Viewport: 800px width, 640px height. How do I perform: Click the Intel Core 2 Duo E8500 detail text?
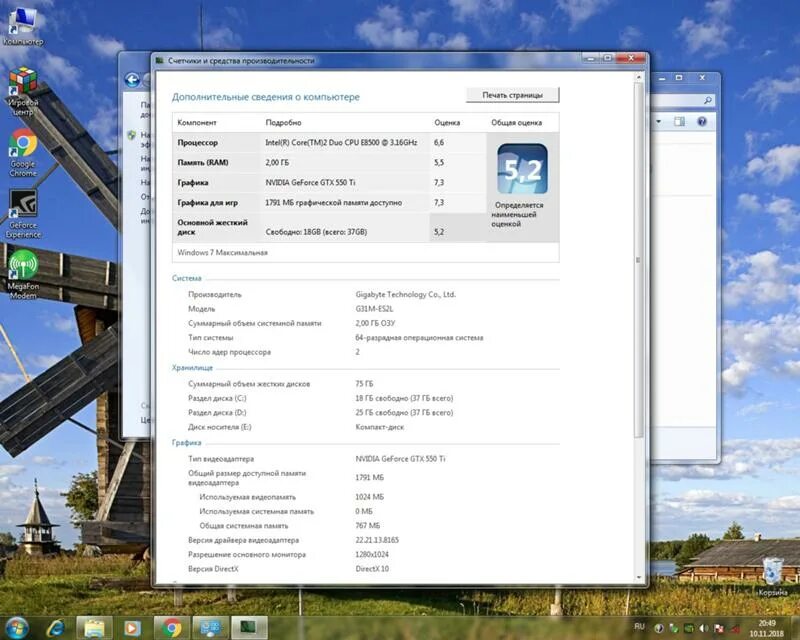coord(341,142)
